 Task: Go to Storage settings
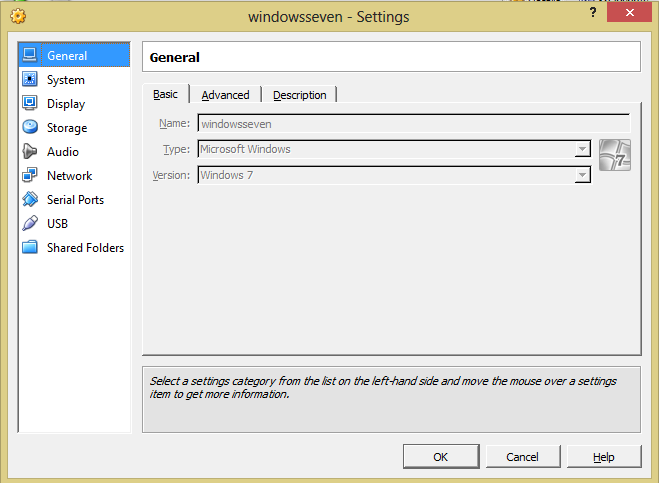pos(74,127)
